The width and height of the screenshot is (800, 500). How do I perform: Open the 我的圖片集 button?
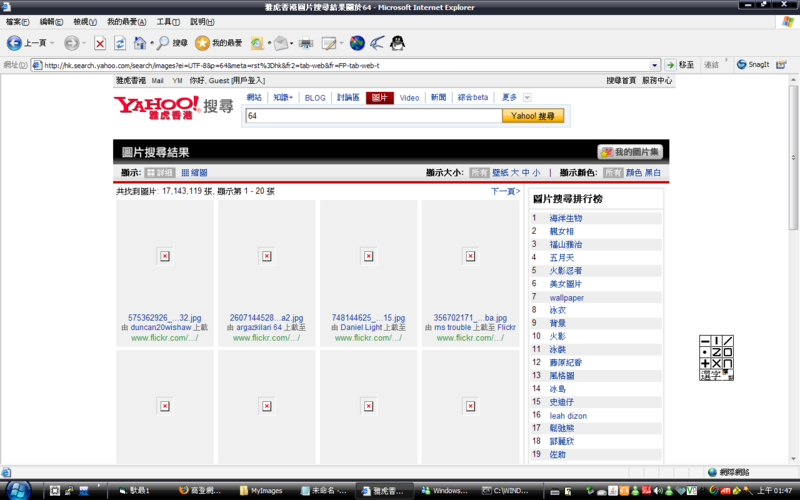click(630, 152)
